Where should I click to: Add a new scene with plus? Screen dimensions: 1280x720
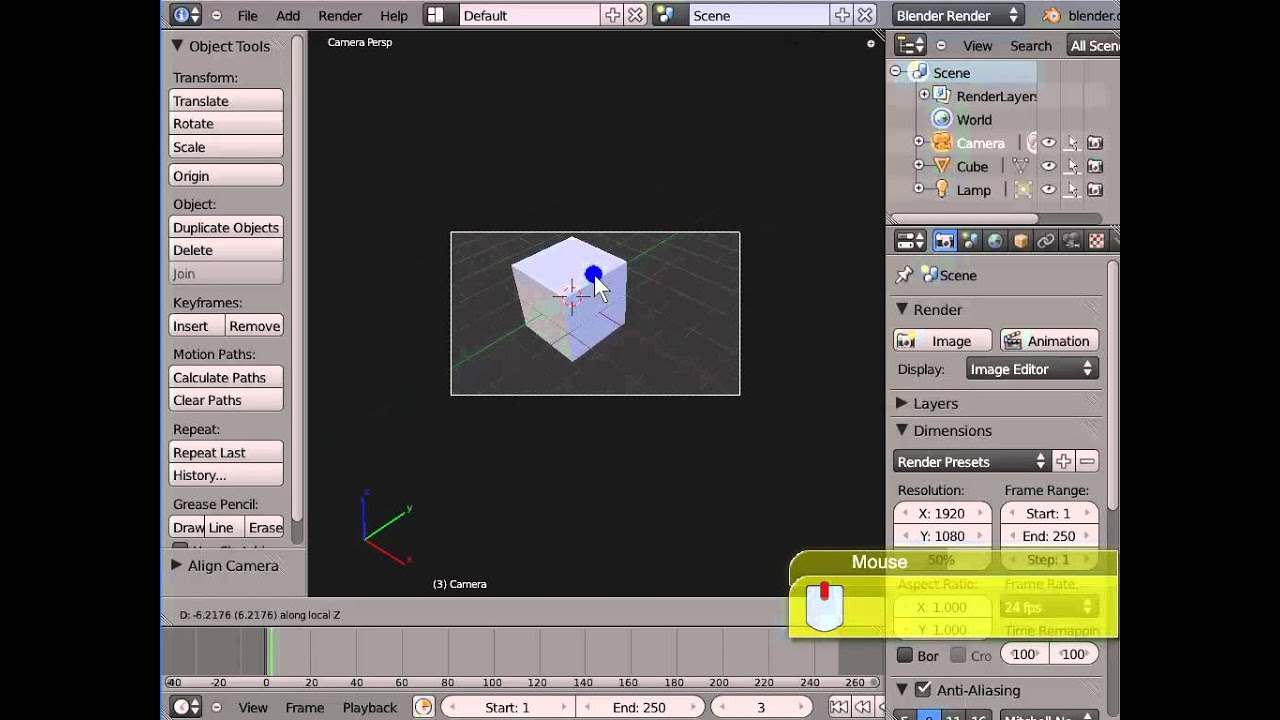[x=842, y=15]
